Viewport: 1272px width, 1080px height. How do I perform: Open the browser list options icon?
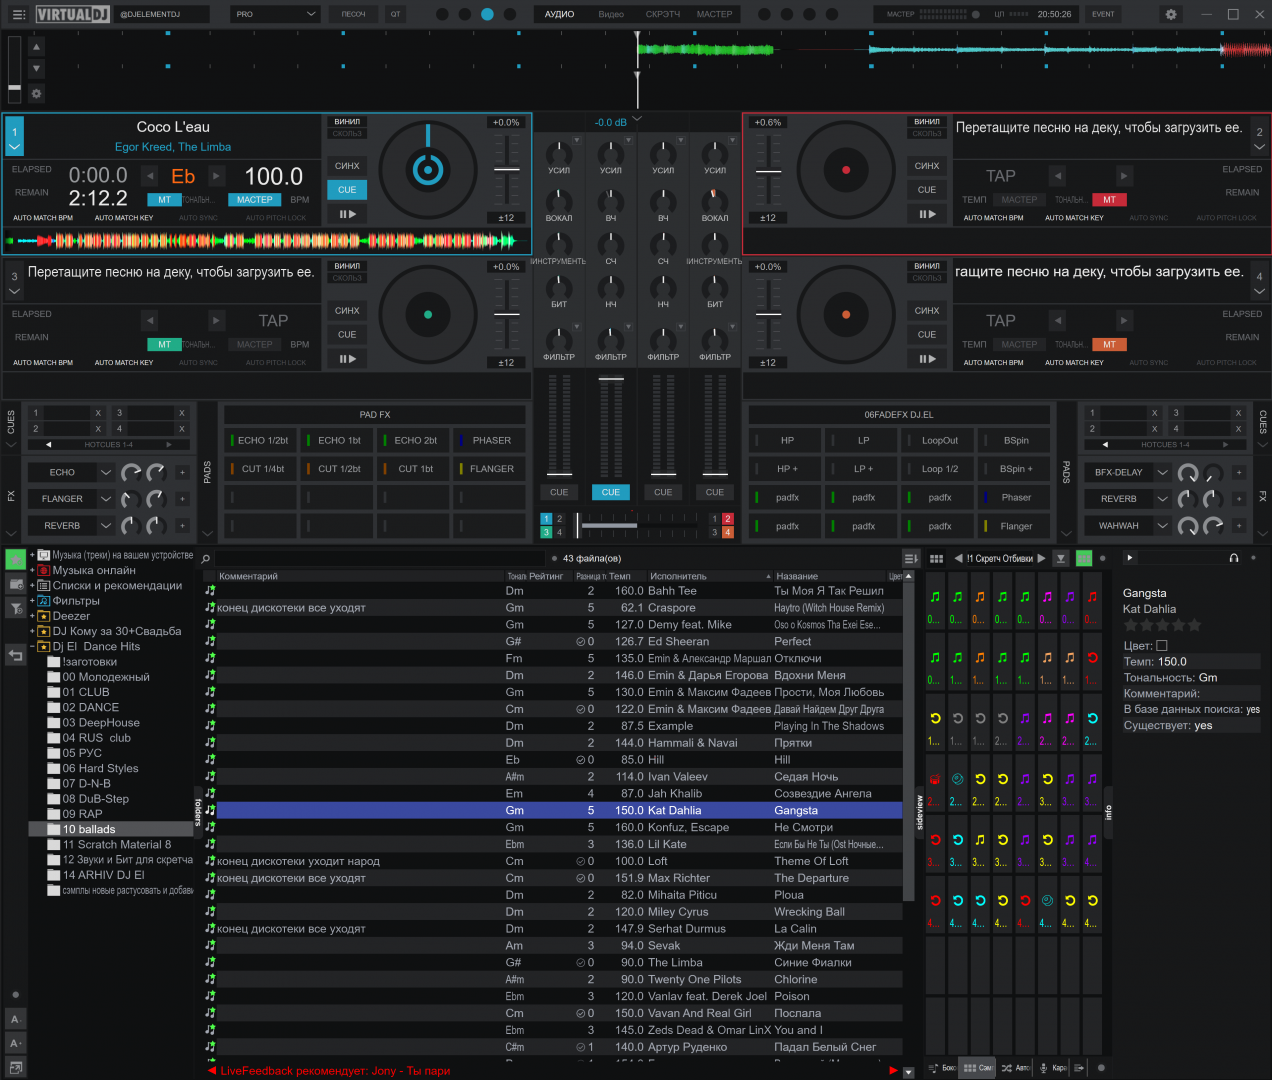point(910,559)
